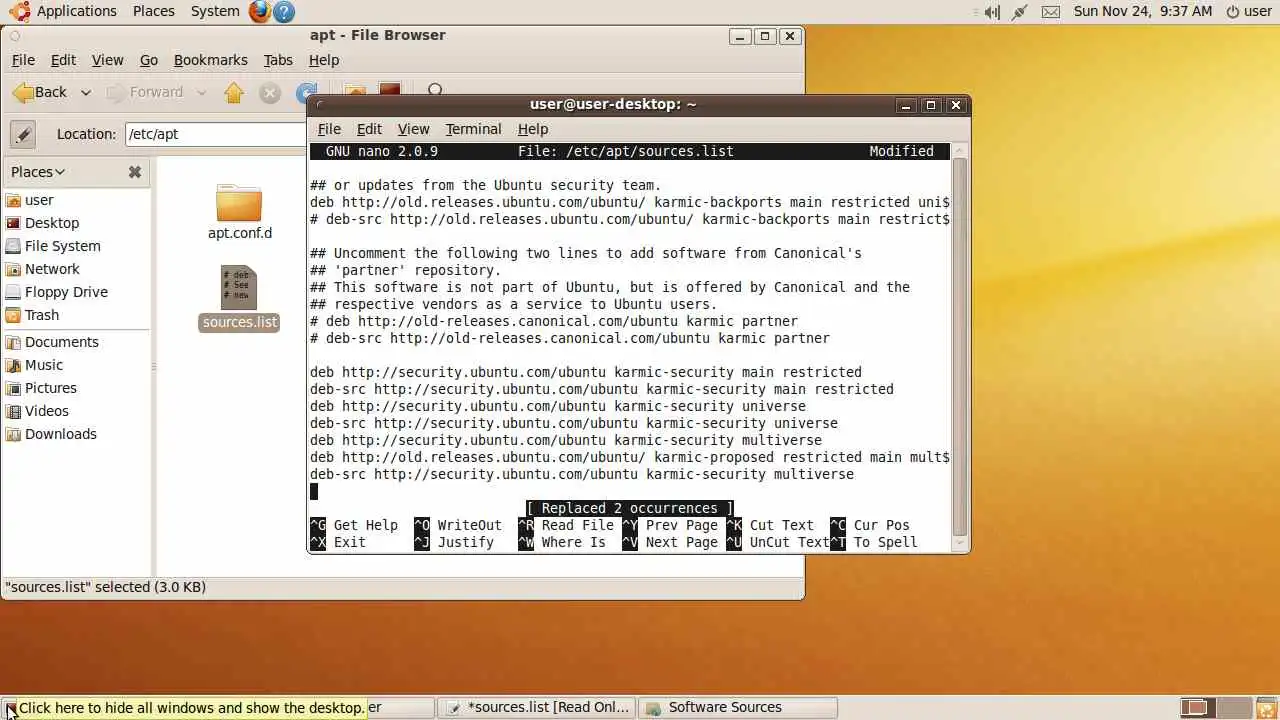1280x720 pixels.
Task: Open Terminal menu in terminal window
Action: coord(473,129)
